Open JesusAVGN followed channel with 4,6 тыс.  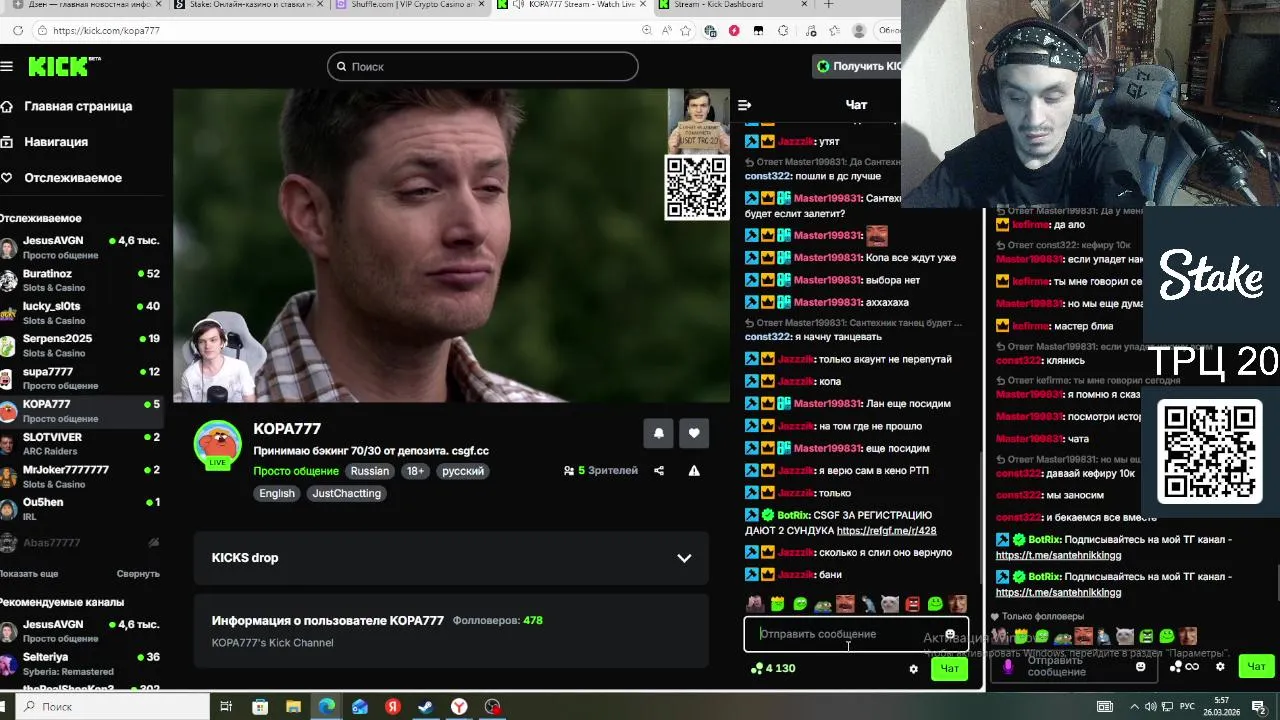(x=80, y=247)
